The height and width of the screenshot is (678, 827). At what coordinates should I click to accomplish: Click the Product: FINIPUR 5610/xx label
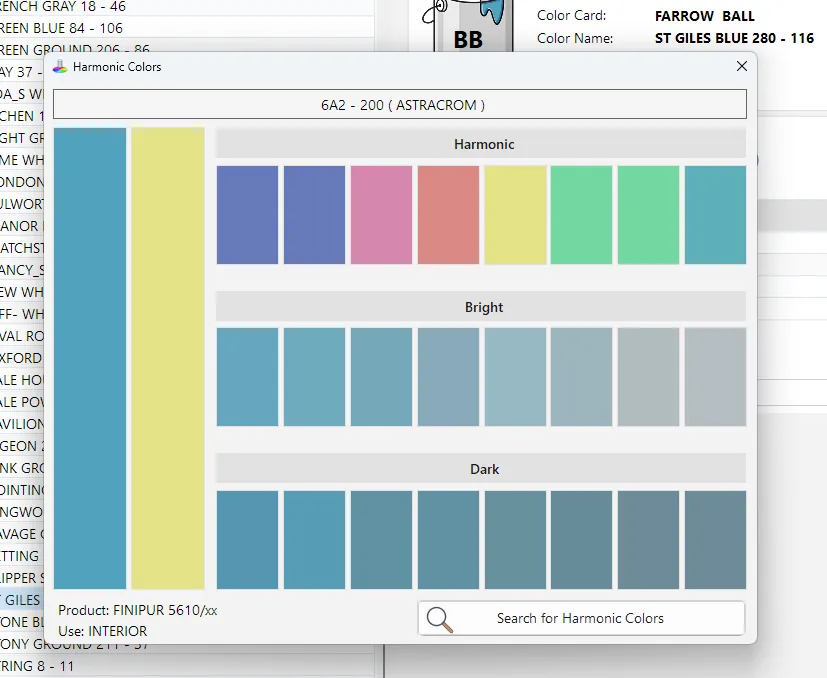pyautogui.click(x=138, y=610)
